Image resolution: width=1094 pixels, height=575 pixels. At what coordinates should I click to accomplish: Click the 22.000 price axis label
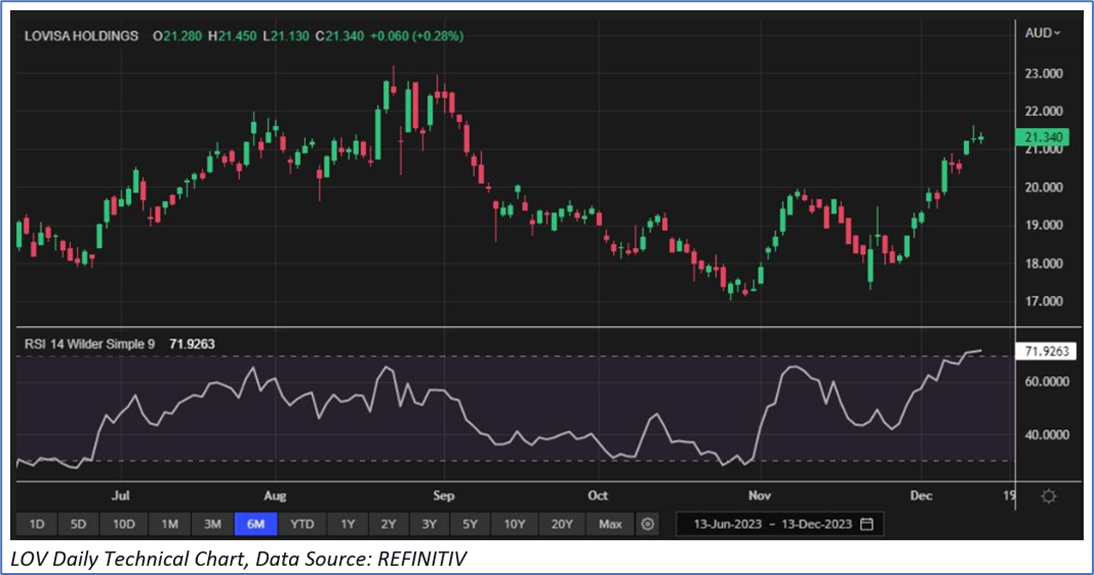[x=1044, y=111]
